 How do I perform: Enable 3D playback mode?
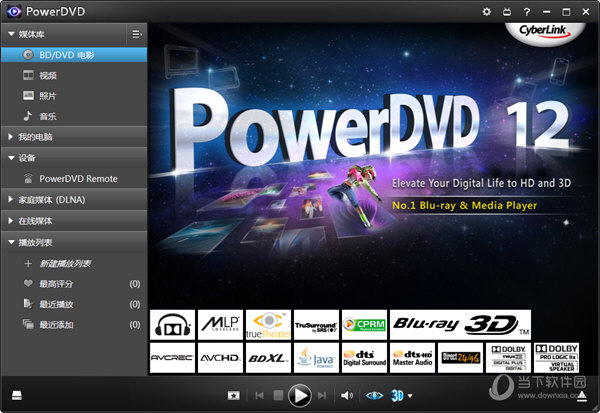coord(397,395)
